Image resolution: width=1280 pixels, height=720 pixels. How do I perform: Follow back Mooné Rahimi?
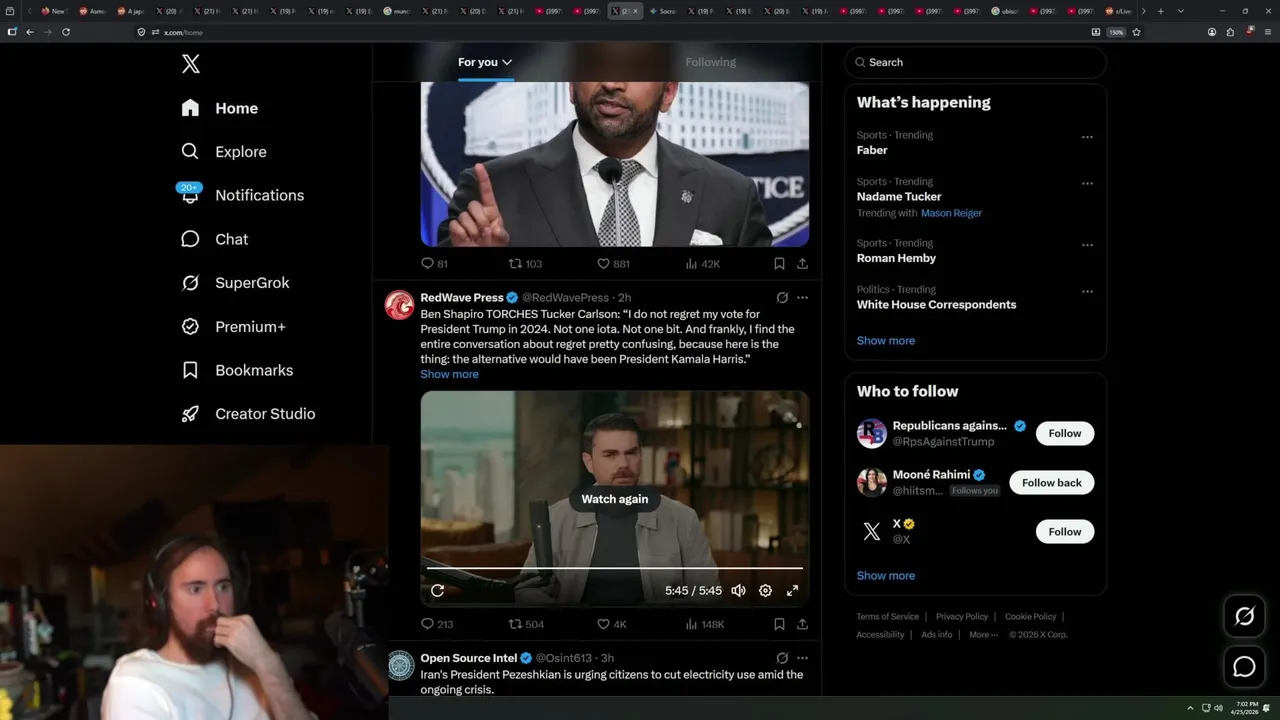[x=1051, y=482]
